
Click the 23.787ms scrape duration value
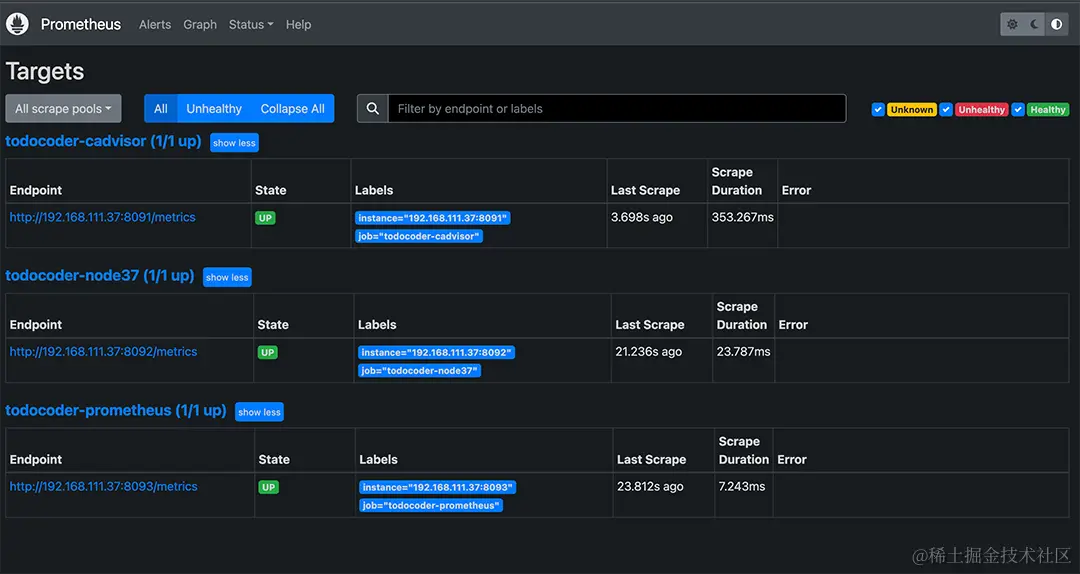tap(743, 351)
